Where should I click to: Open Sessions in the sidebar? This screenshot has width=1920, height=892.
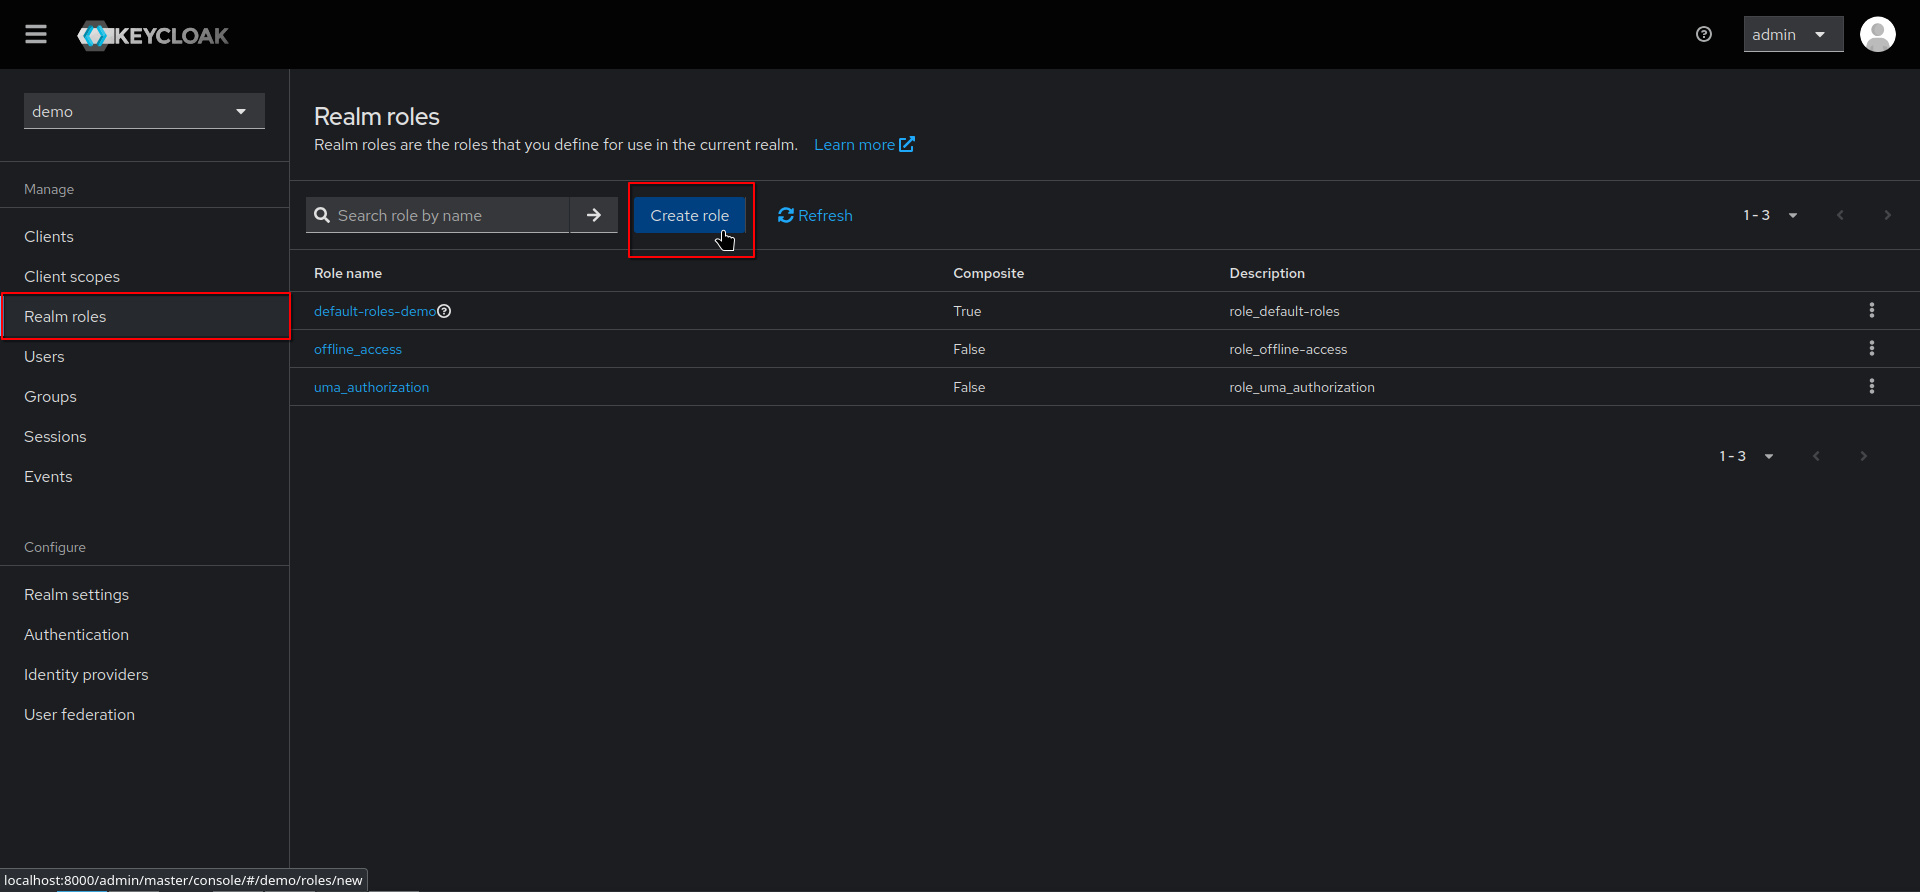pyautogui.click(x=144, y=437)
